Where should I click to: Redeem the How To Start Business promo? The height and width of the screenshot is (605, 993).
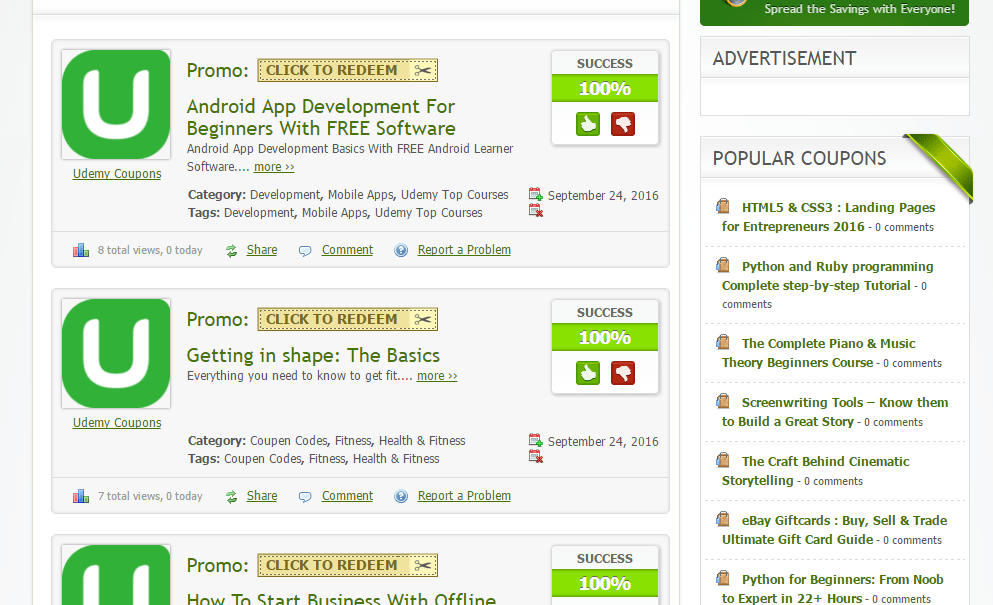347,565
